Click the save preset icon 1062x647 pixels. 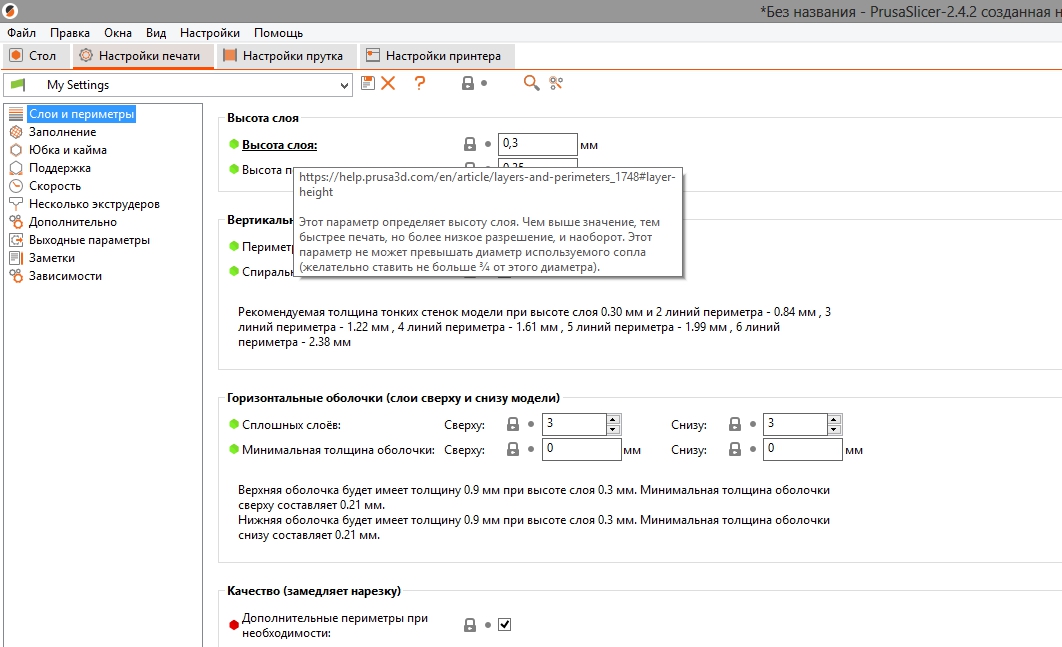coord(368,83)
